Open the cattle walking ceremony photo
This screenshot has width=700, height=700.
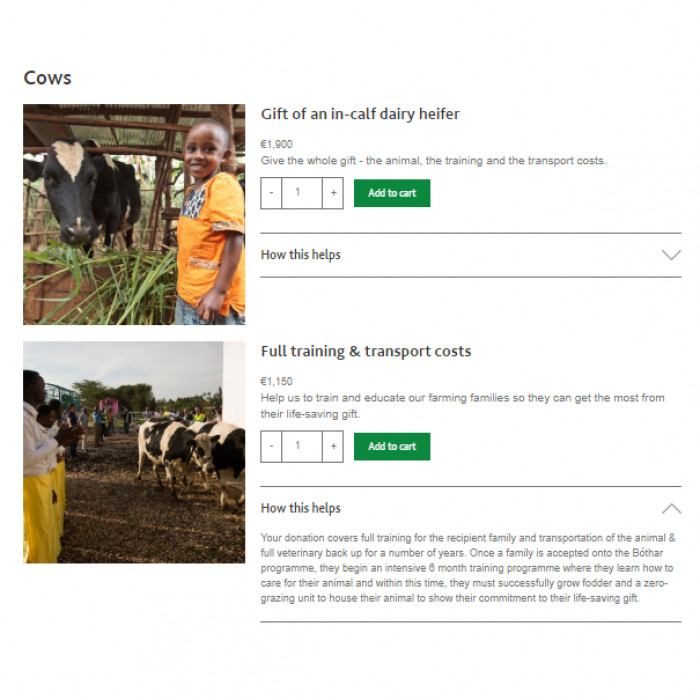coord(134,452)
